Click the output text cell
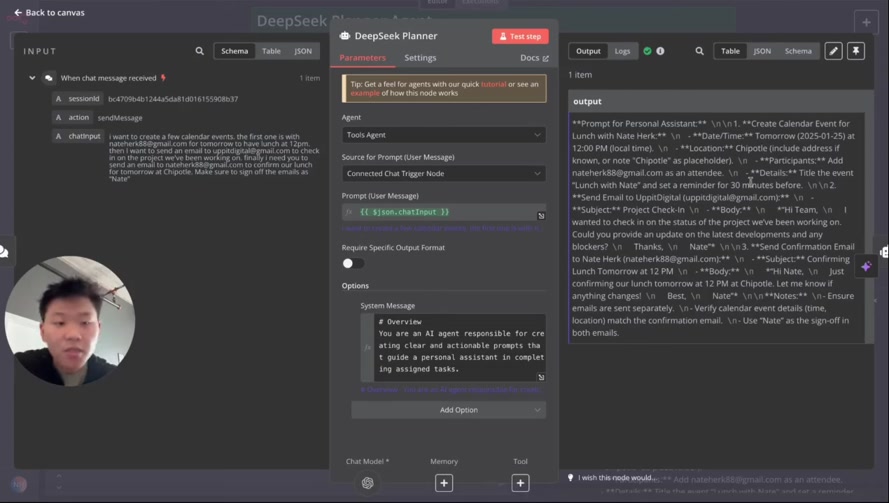 (x=717, y=228)
